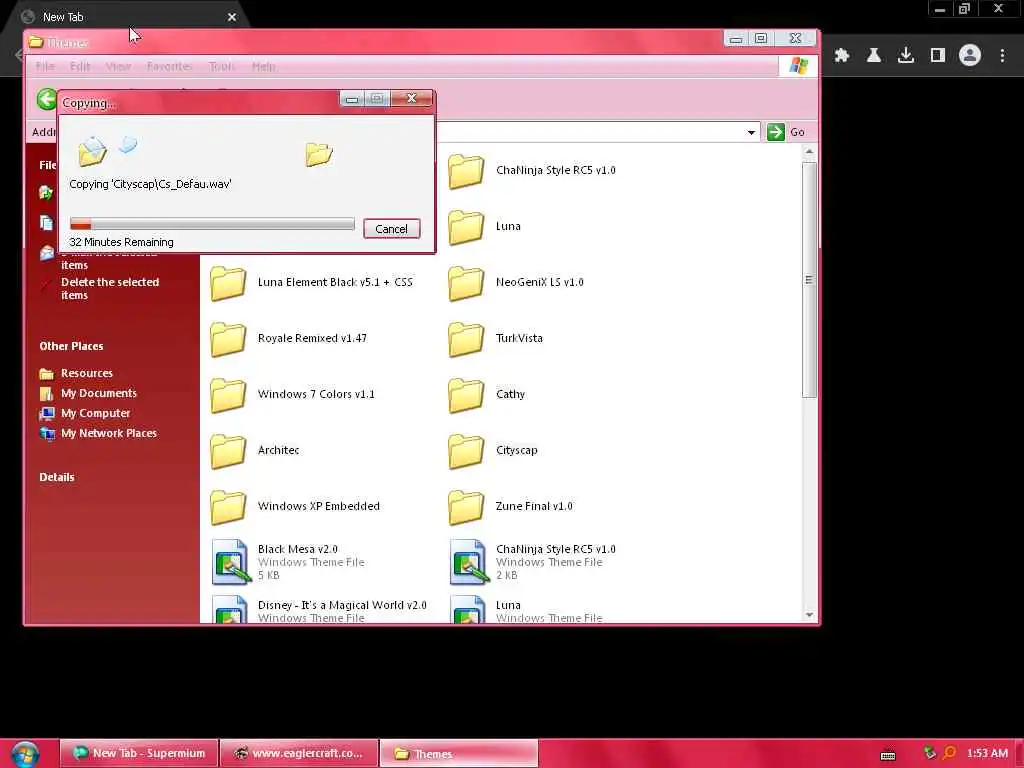Switch to New Tab - Supermium taskbar button

(x=139, y=753)
